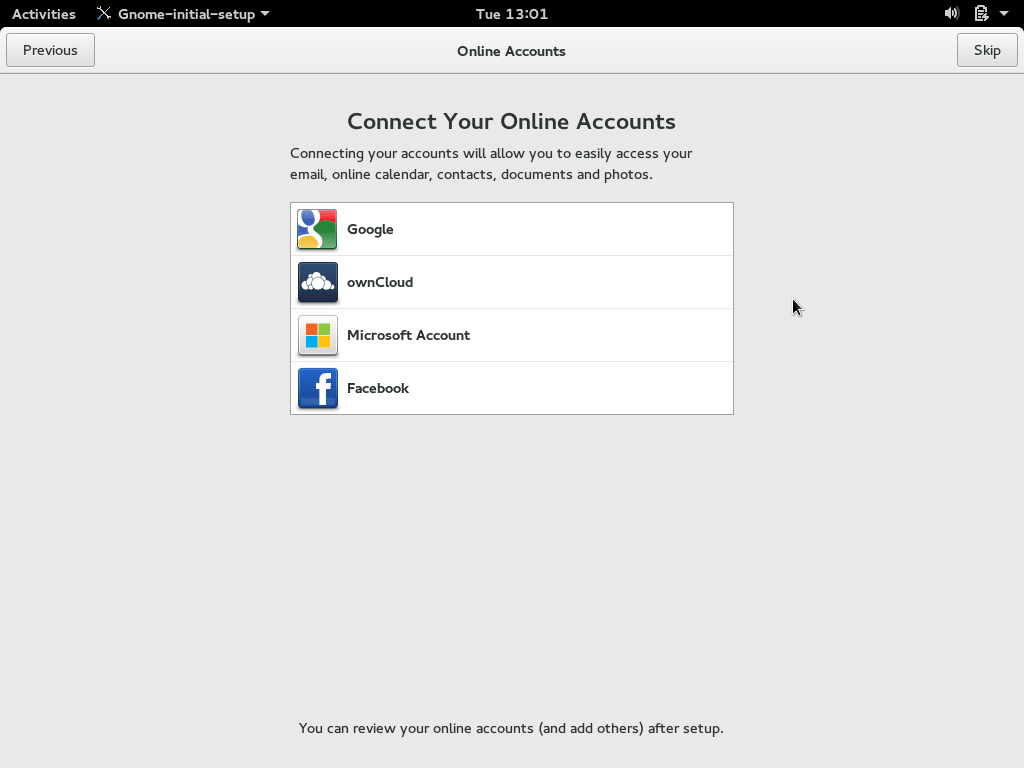
Task: Click the ownCloud cloud icon
Action: (x=317, y=282)
